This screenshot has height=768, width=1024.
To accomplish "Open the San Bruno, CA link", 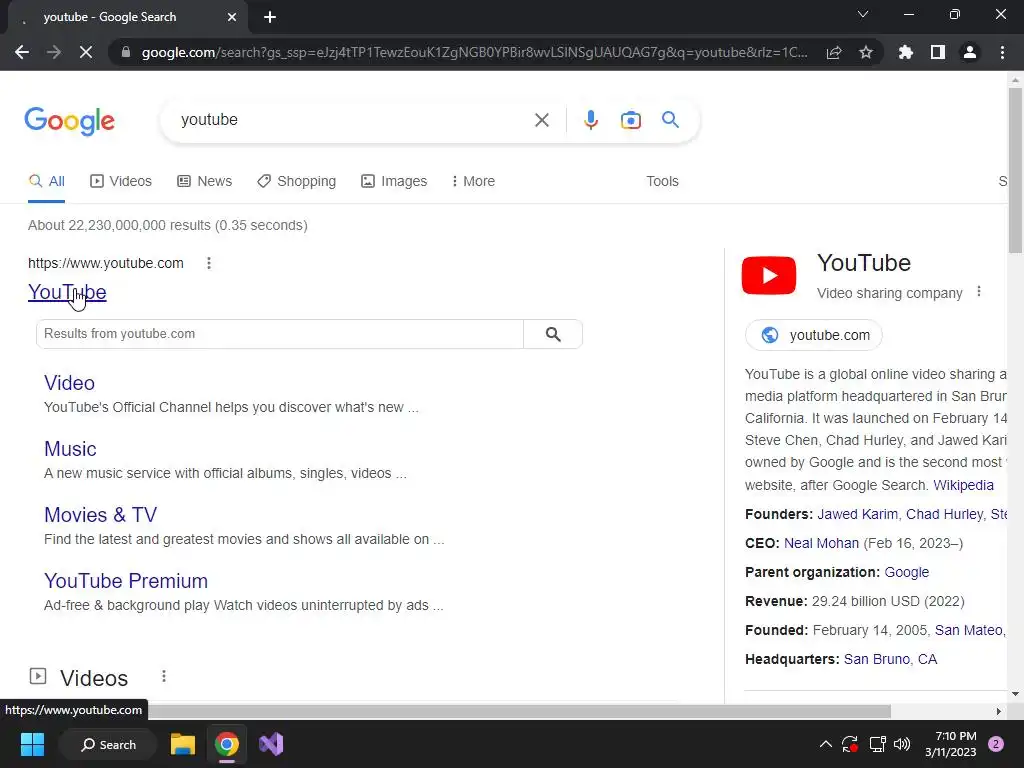I will point(890,659).
